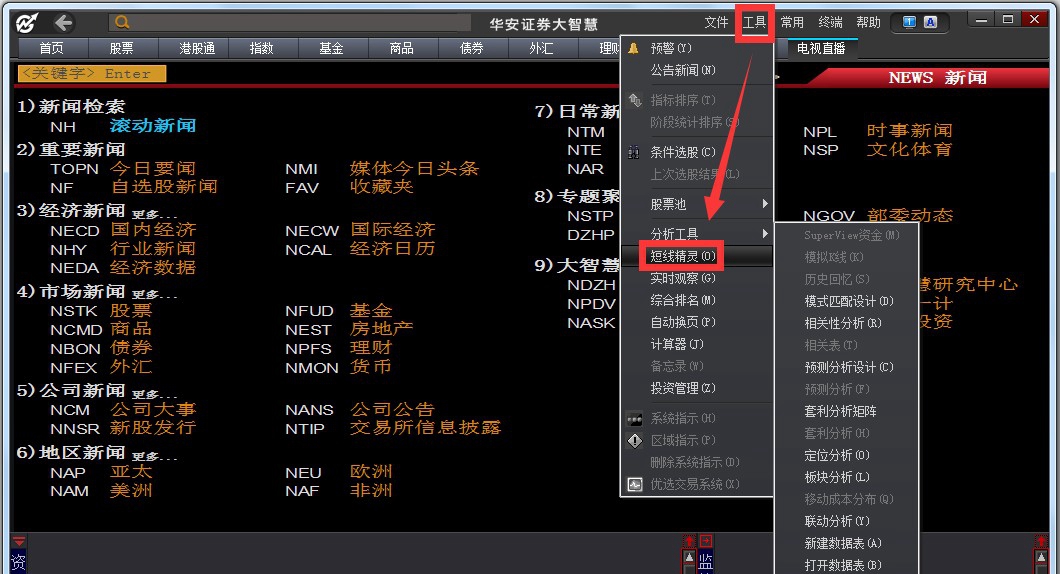
Task: Click the red right-arrow icon above 监
Action: click(x=706, y=541)
